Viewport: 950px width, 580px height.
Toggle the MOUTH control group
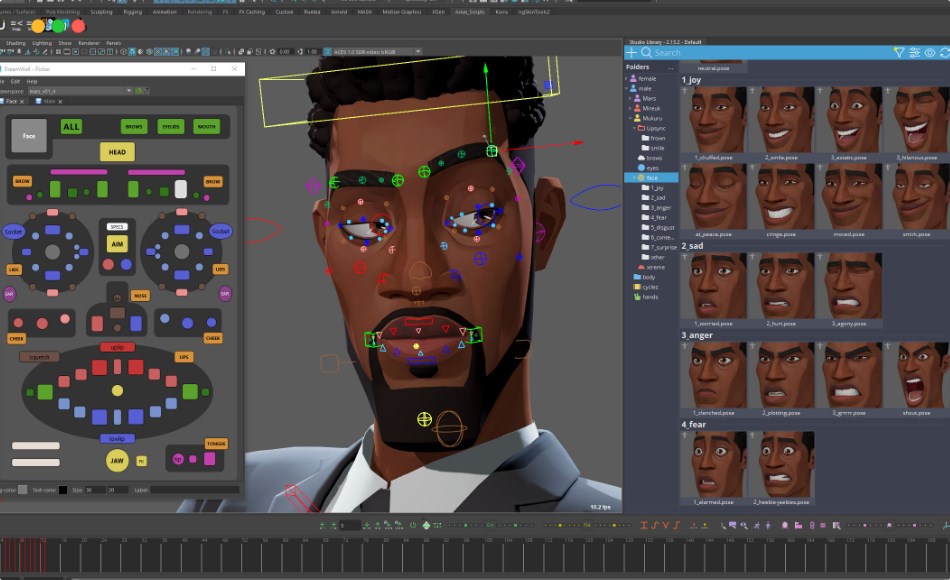(x=207, y=127)
